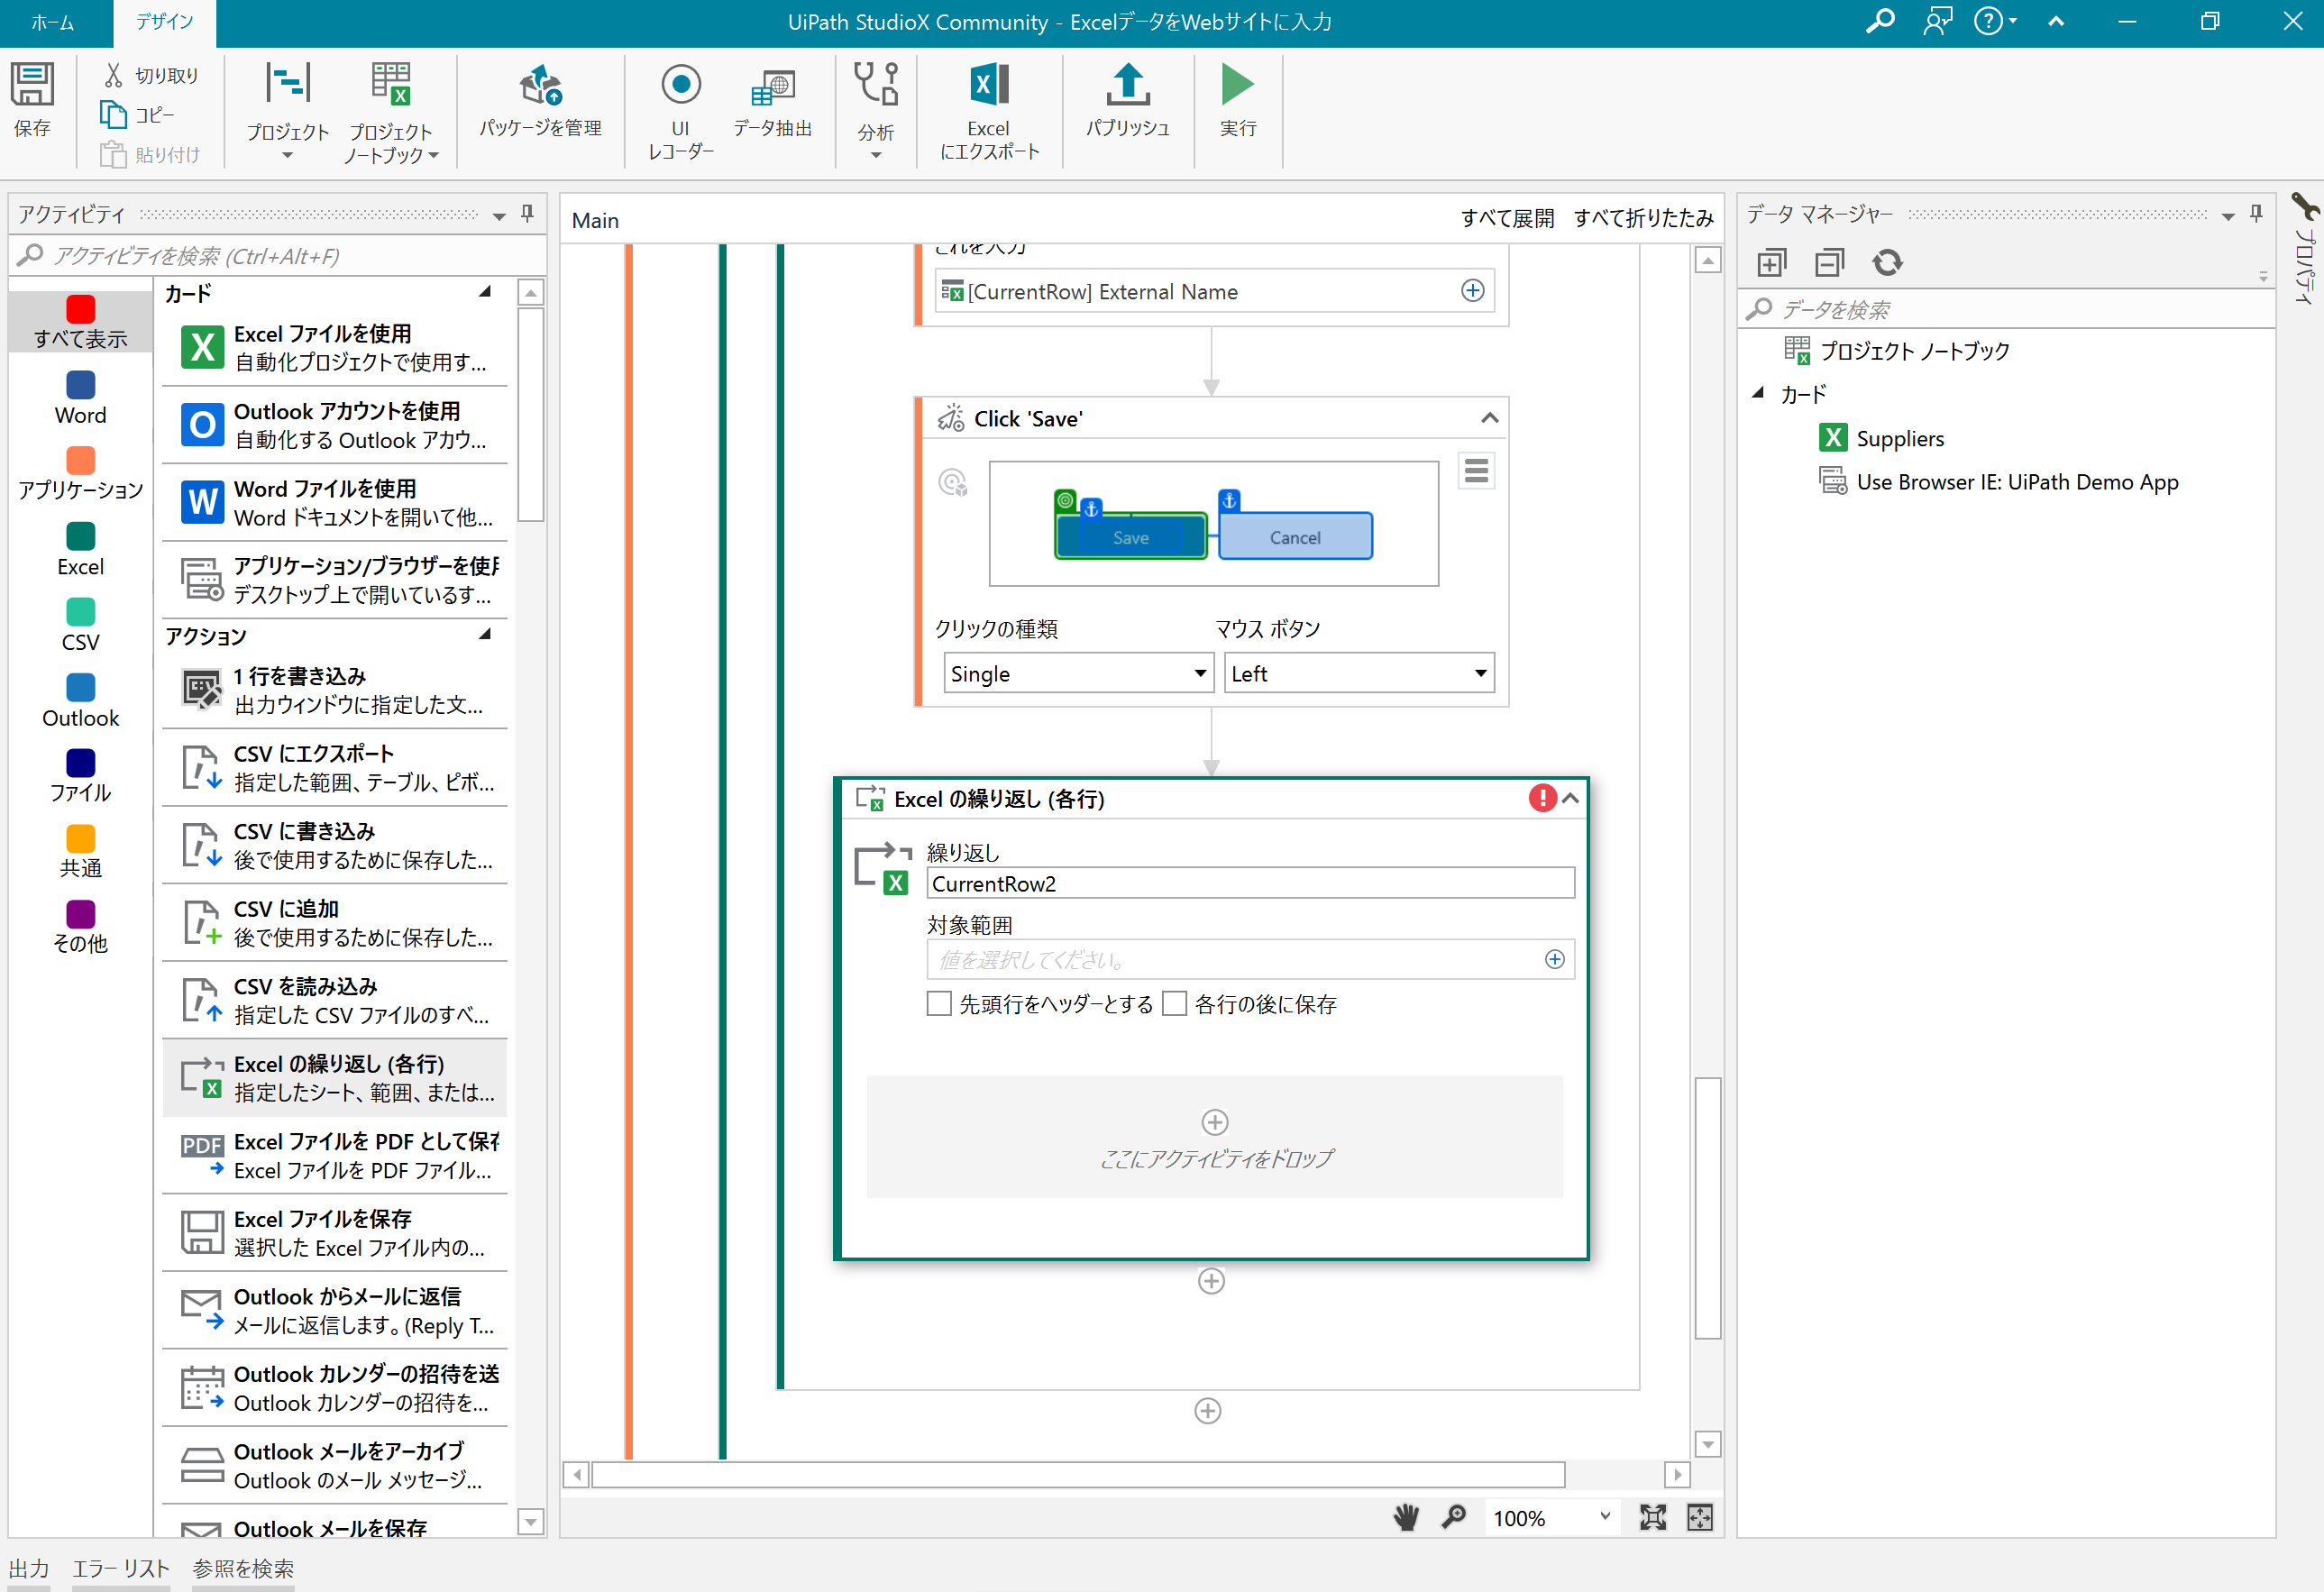Click plus button in 対象範囲 field

click(x=1554, y=959)
